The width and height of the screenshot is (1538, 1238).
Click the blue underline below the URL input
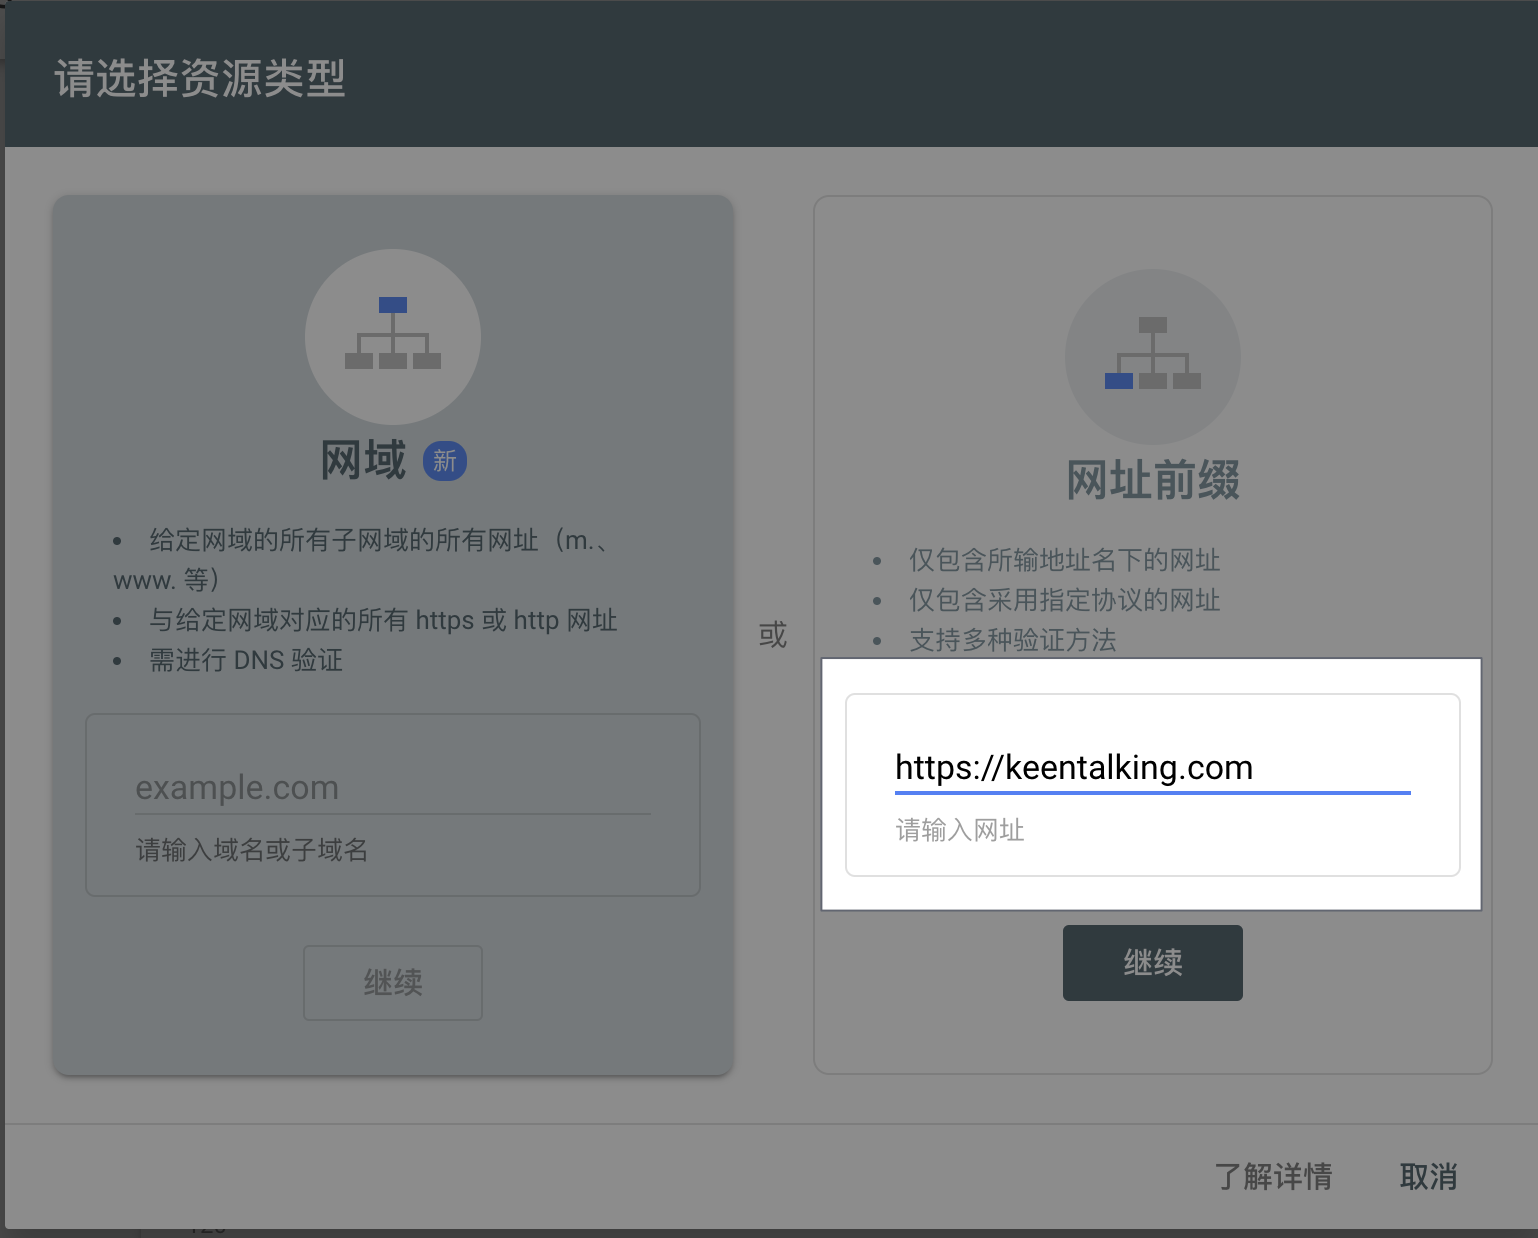pos(1152,792)
